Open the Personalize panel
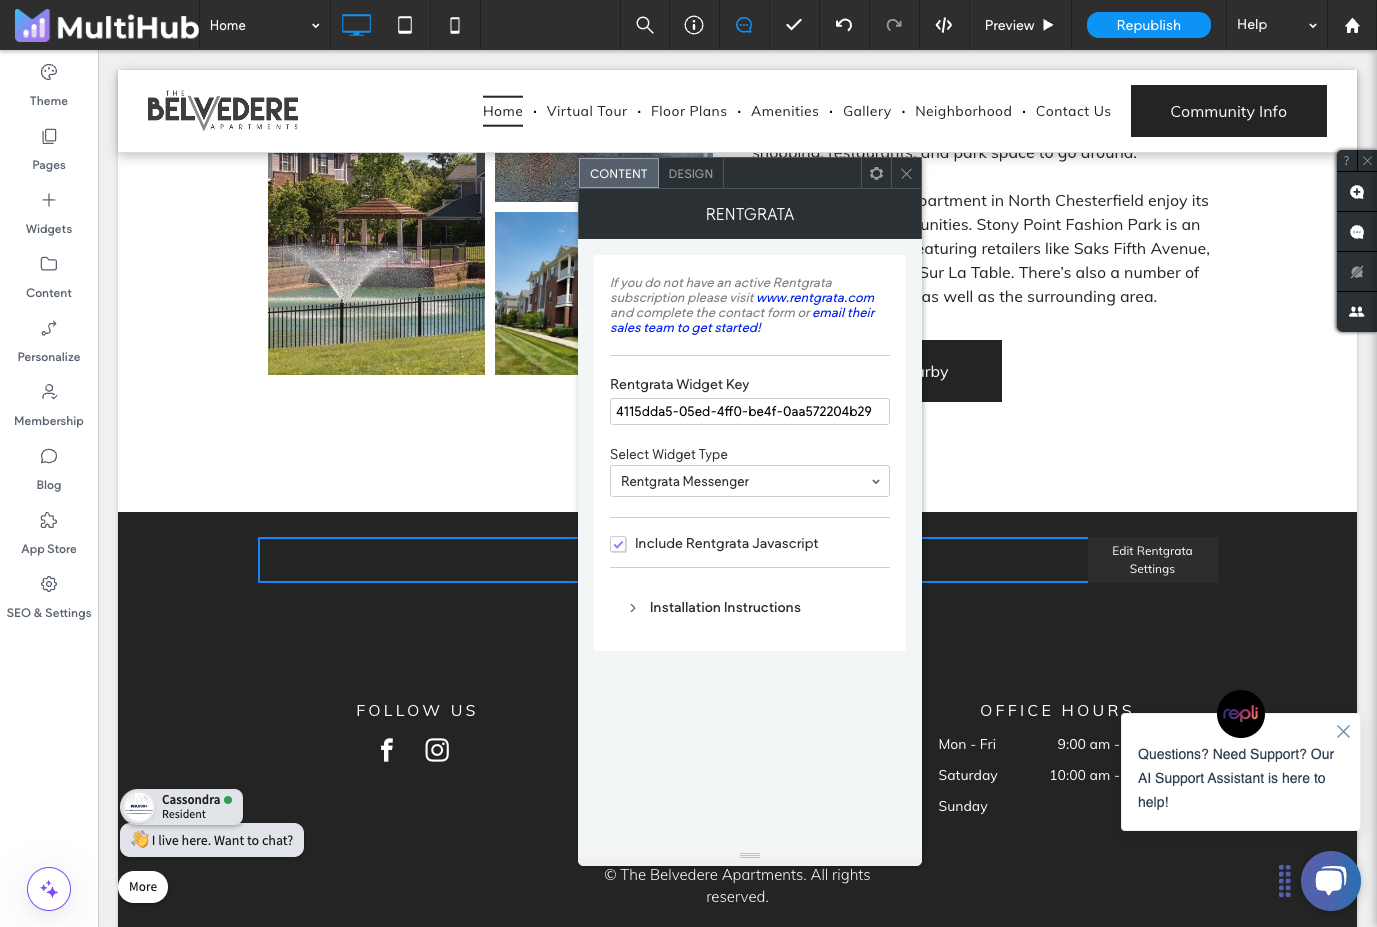Viewport: 1377px width, 927px height. point(49,341)
